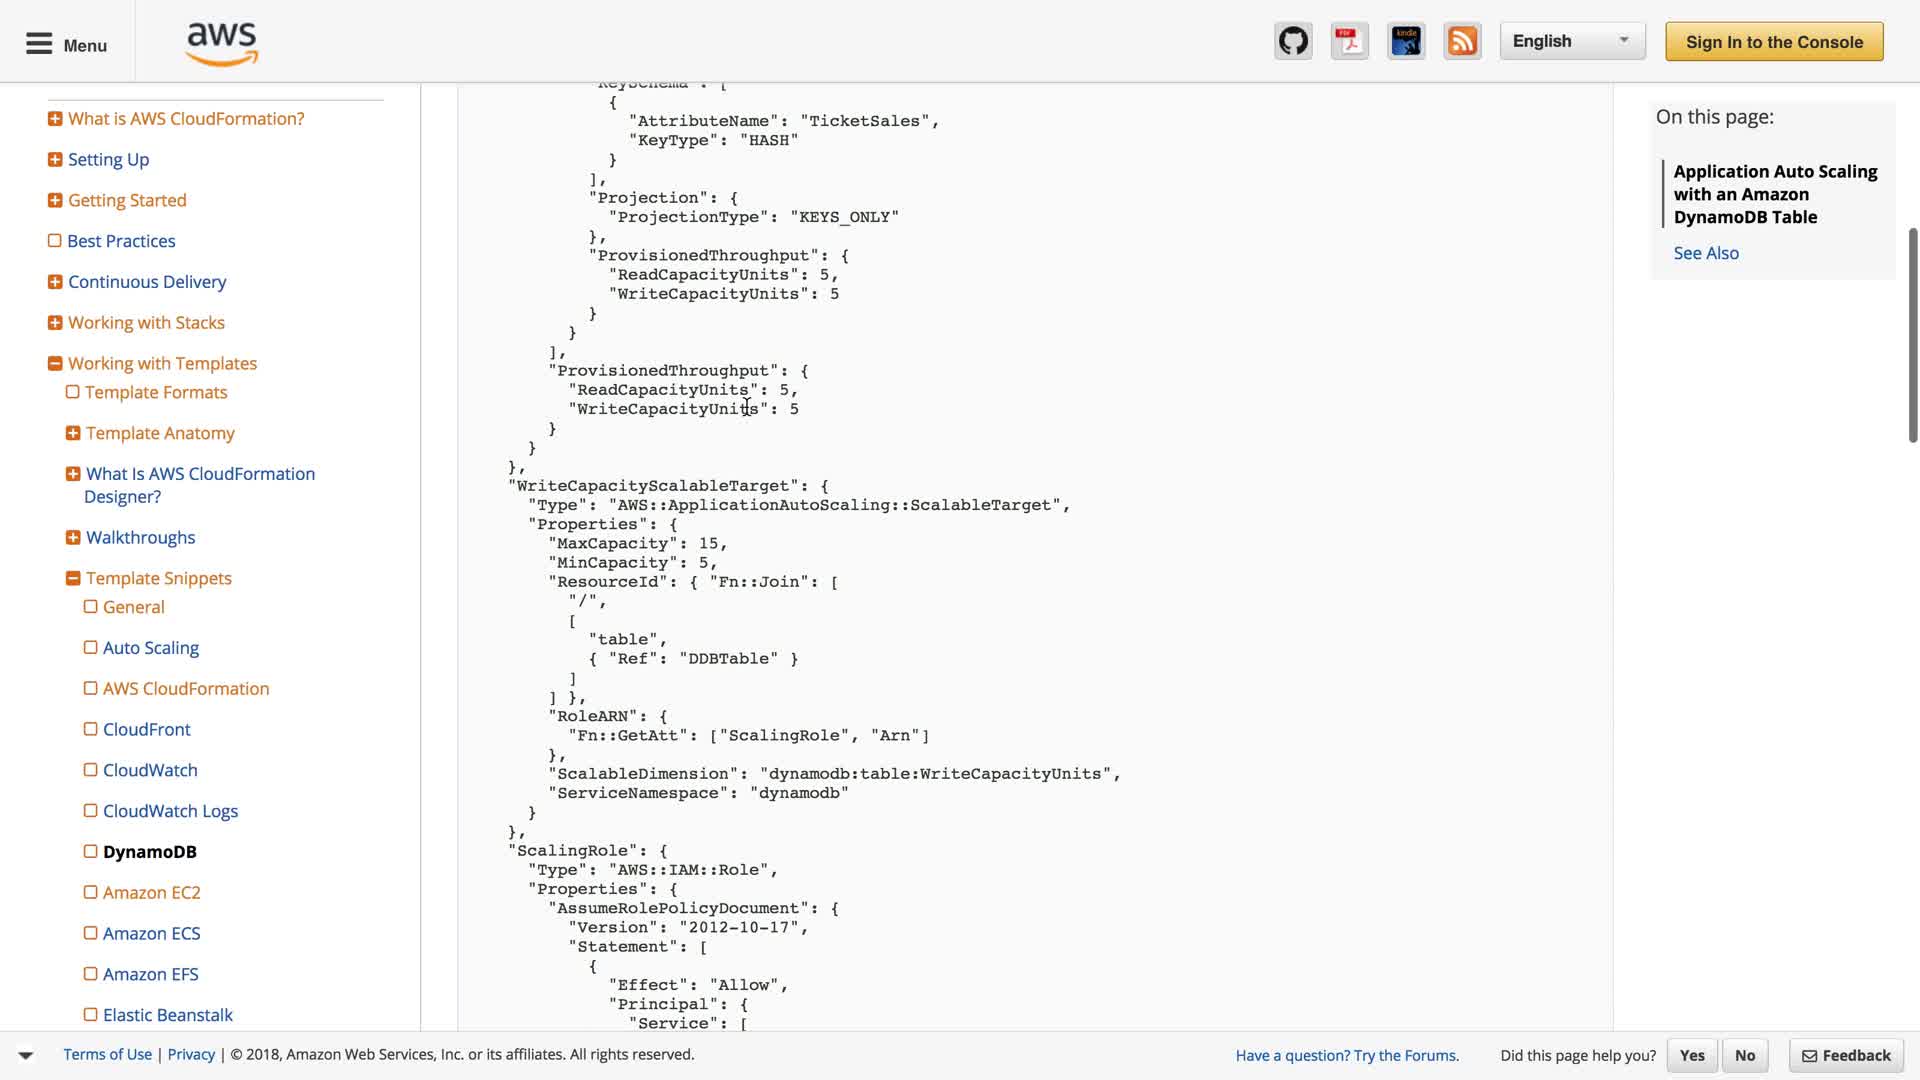Jump to the See Also section
Screen dimensions: 1920x1080
[1706, 253]
